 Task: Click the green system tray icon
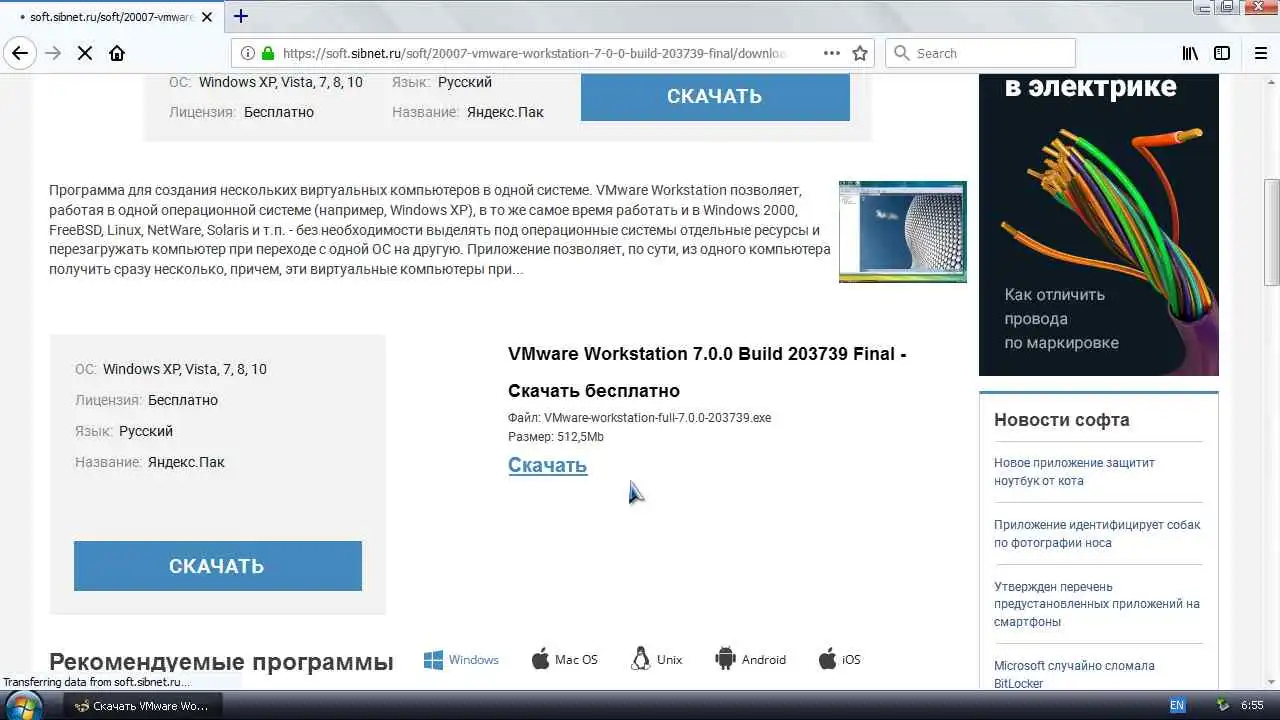(1222, 705)
